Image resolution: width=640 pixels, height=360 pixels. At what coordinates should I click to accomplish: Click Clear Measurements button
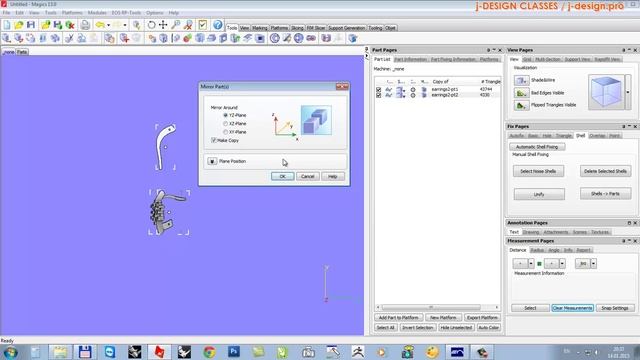[572, 308]
